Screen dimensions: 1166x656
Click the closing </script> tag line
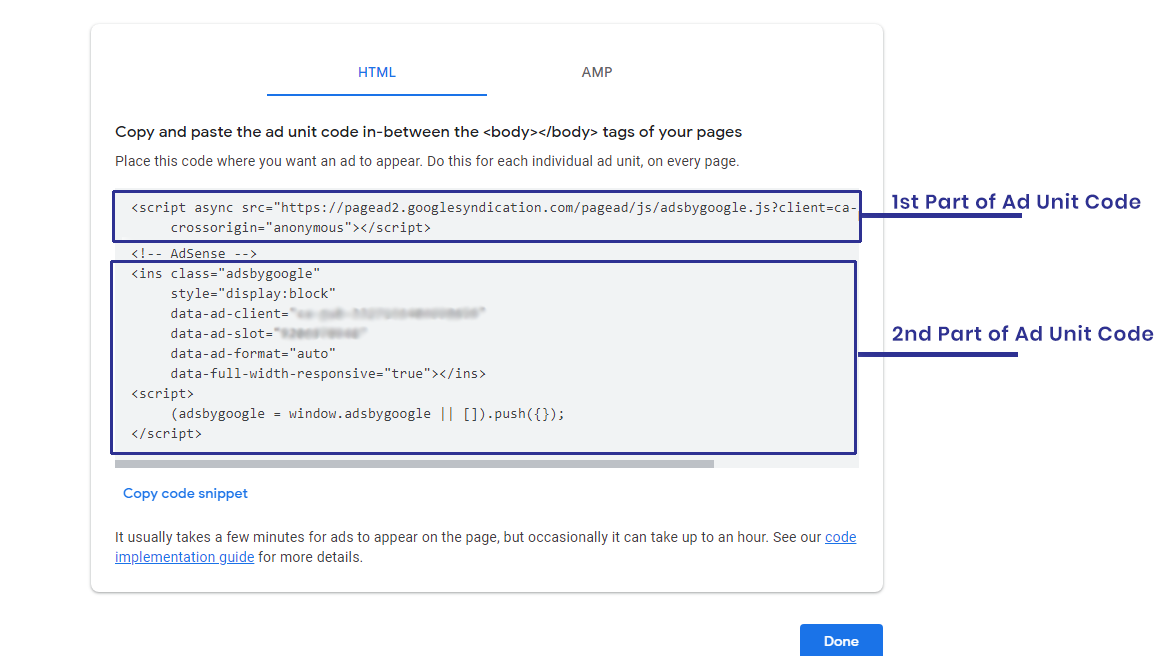click(167, 434)
